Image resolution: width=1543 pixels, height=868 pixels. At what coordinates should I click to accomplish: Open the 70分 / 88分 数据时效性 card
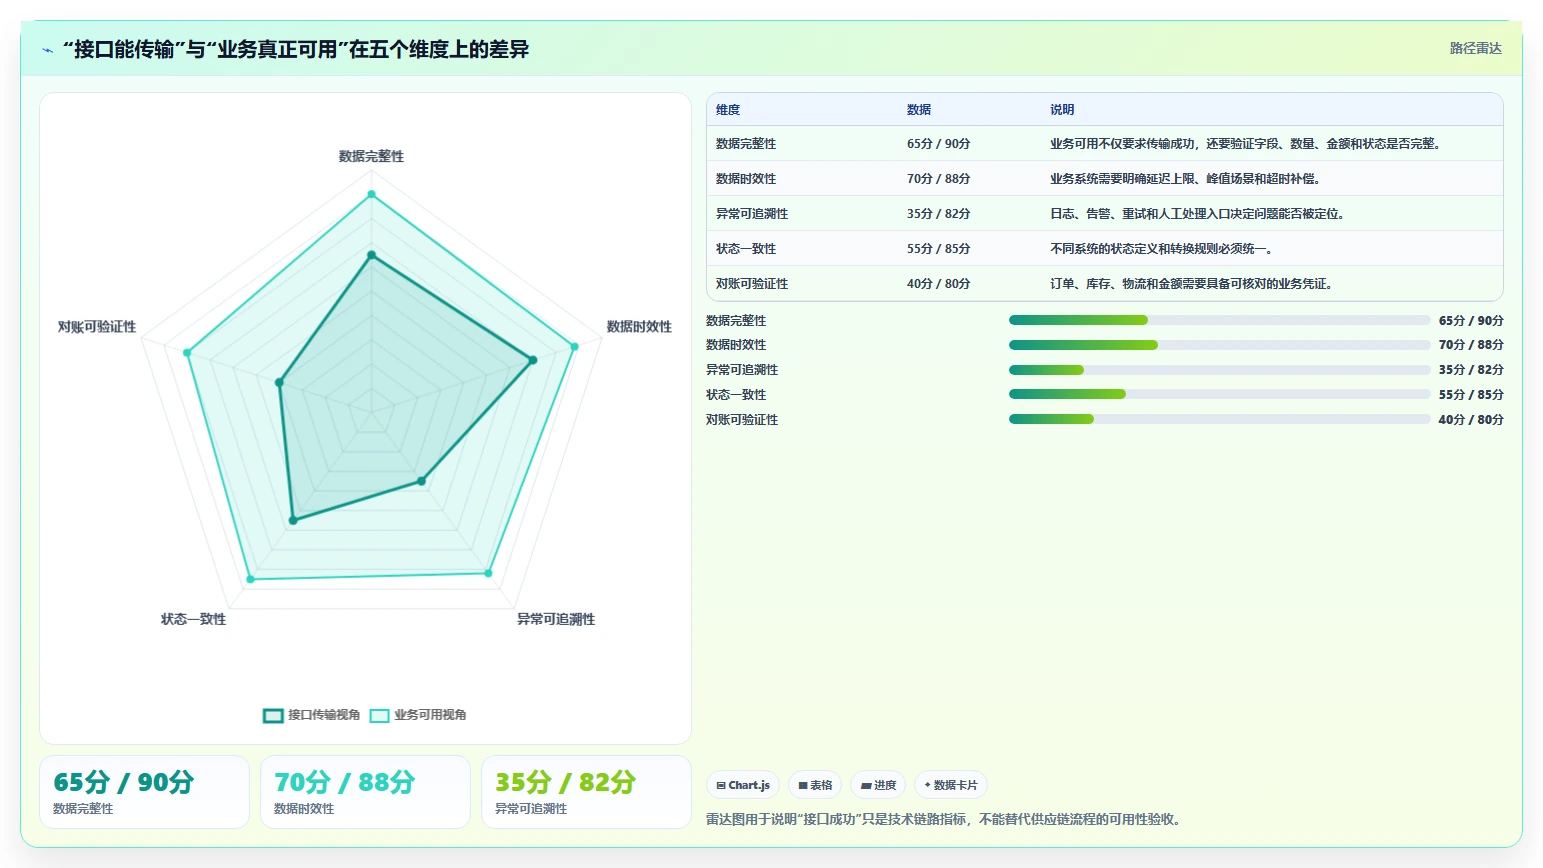[x=365, y=792]
